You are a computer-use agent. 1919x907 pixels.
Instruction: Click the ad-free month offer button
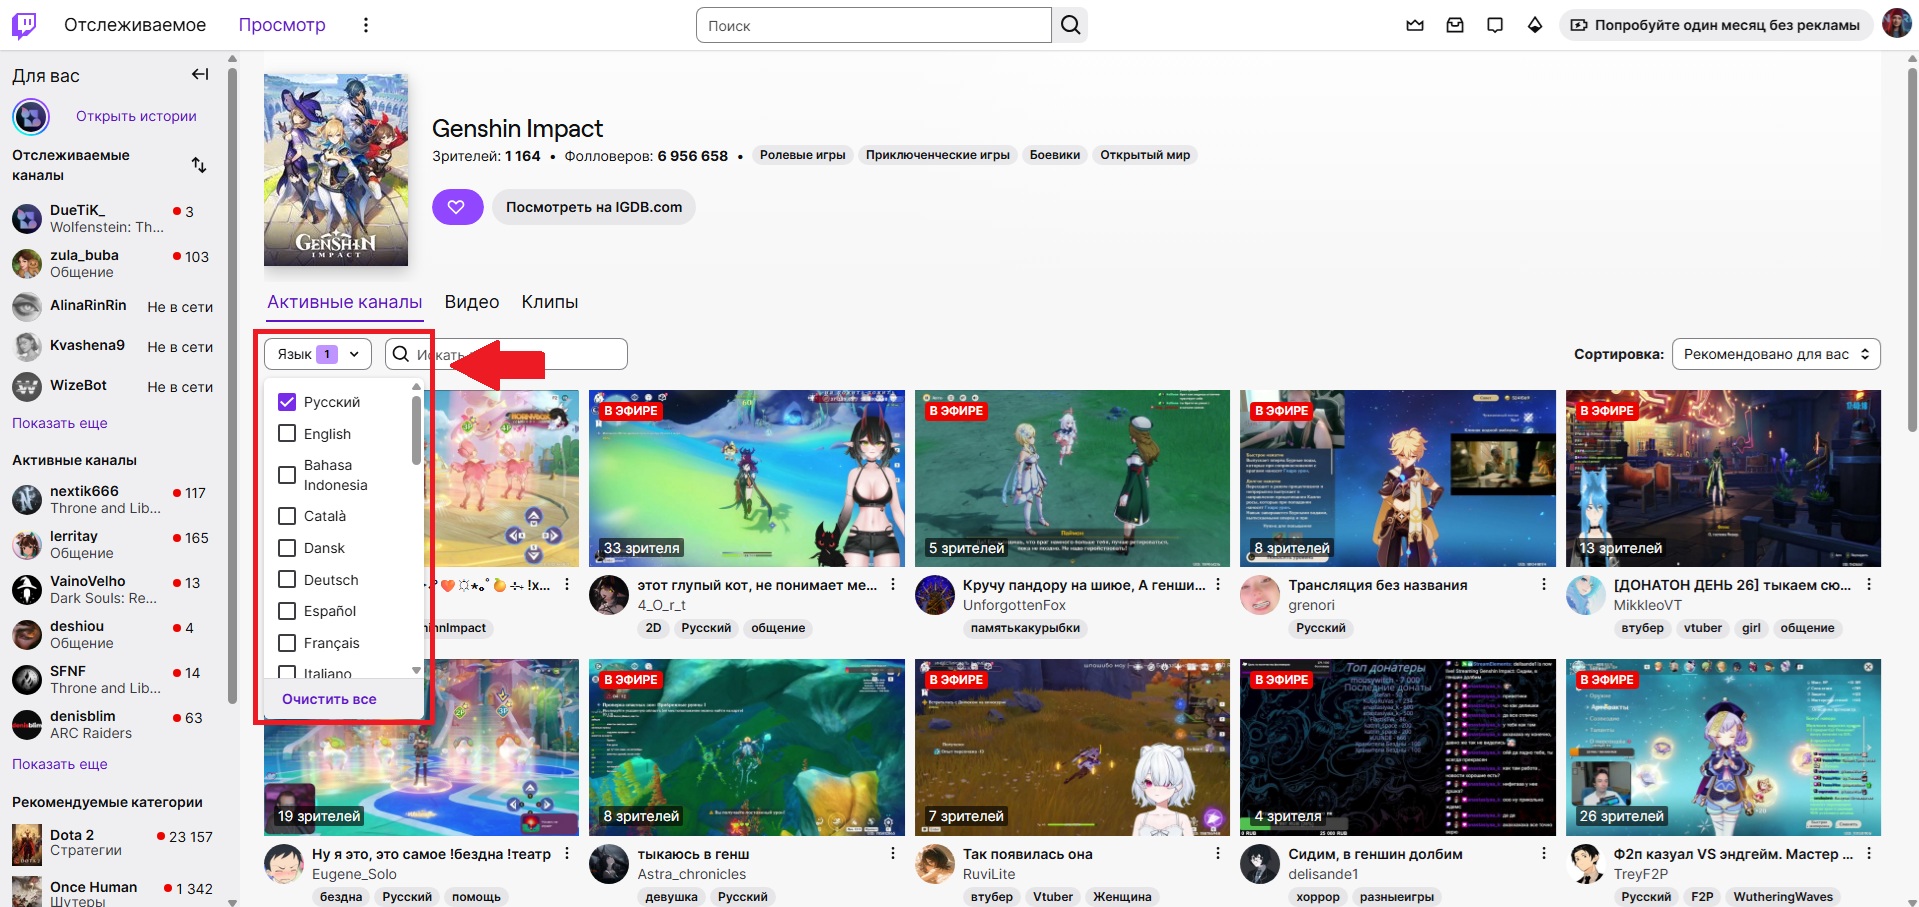pyautogui.click(x=1716, y=25)
